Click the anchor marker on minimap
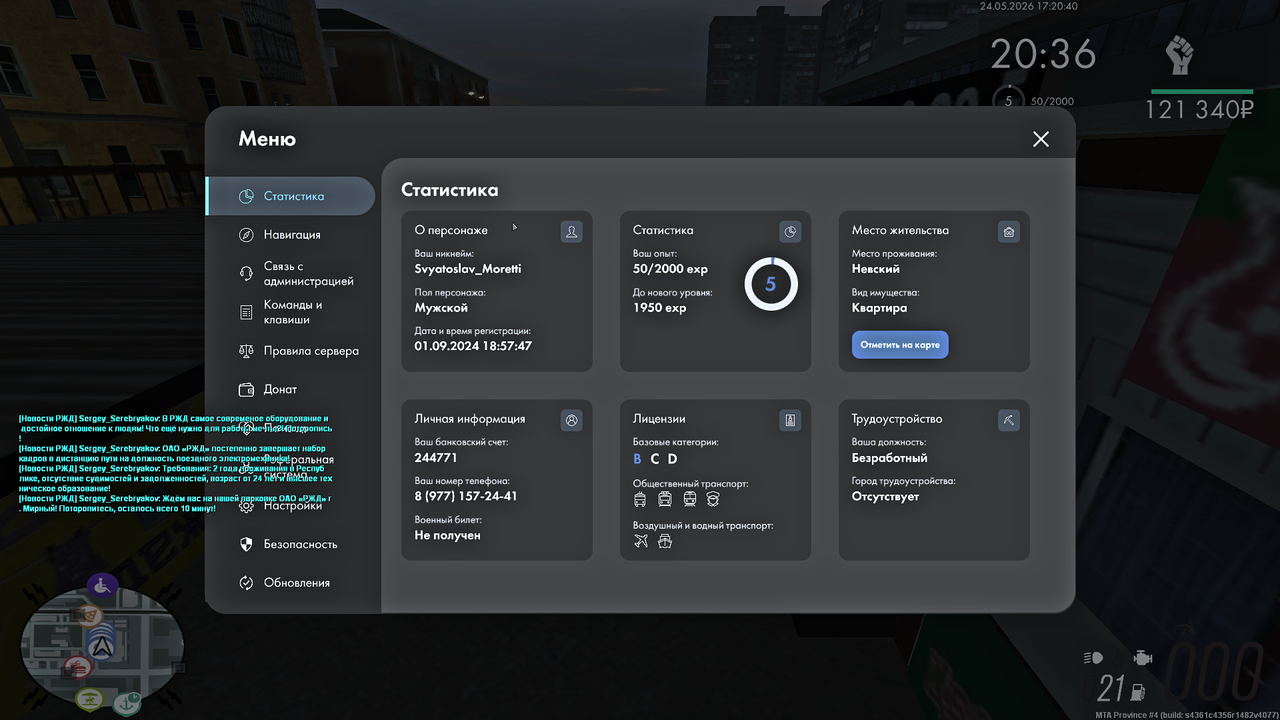The width and height of the screenshot is (1280, 720). (127, 704)
